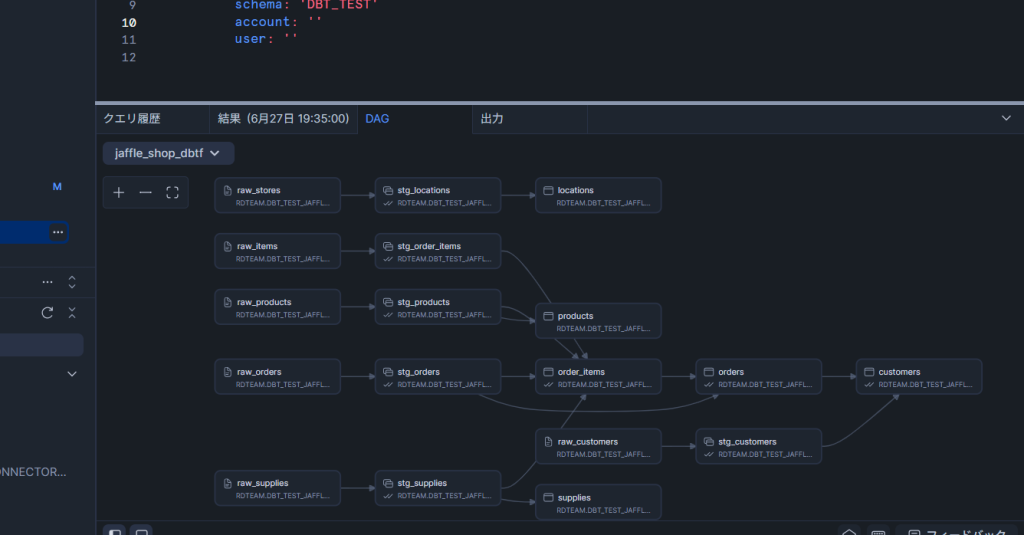Screen dimensions: 1024x535
Task: Select the stg_orders node in DAG
Action: [437, 377]
